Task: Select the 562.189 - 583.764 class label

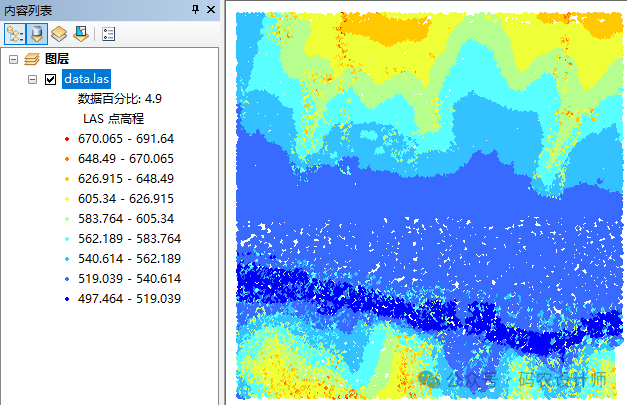Action: coord(130,239)
